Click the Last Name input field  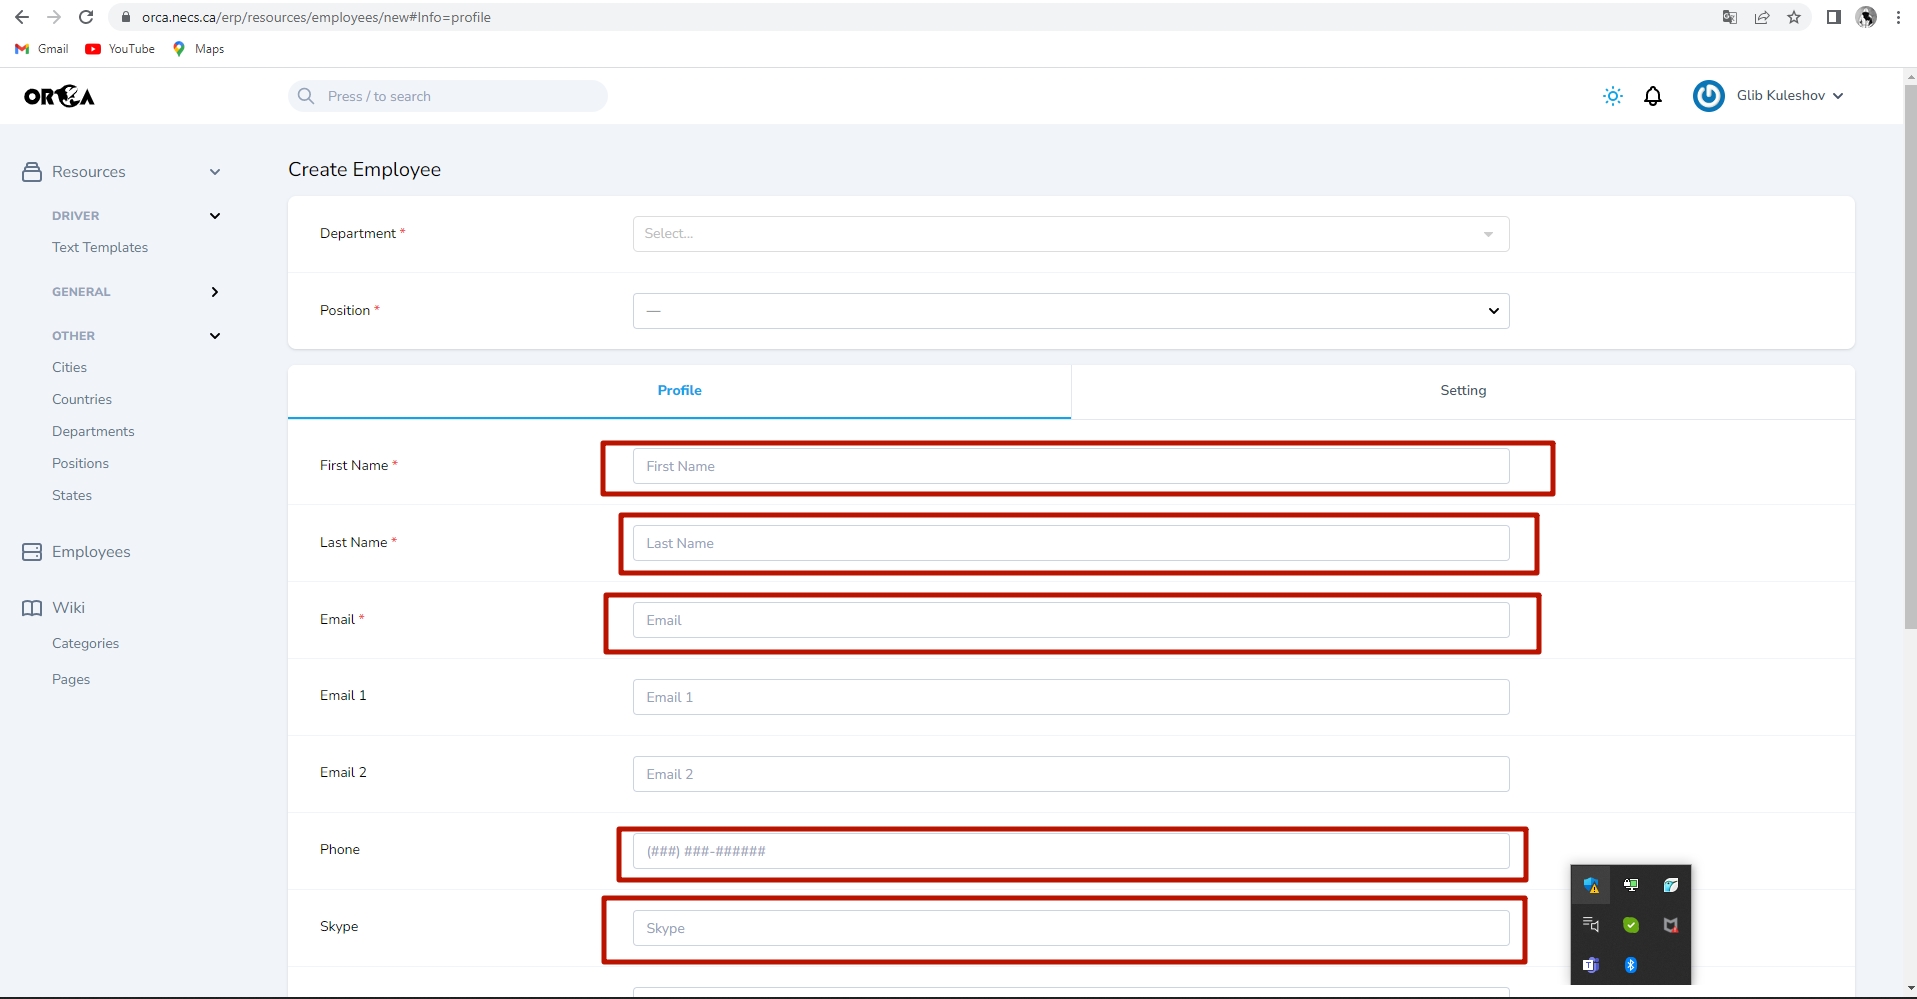click(x=1071, y=543)
